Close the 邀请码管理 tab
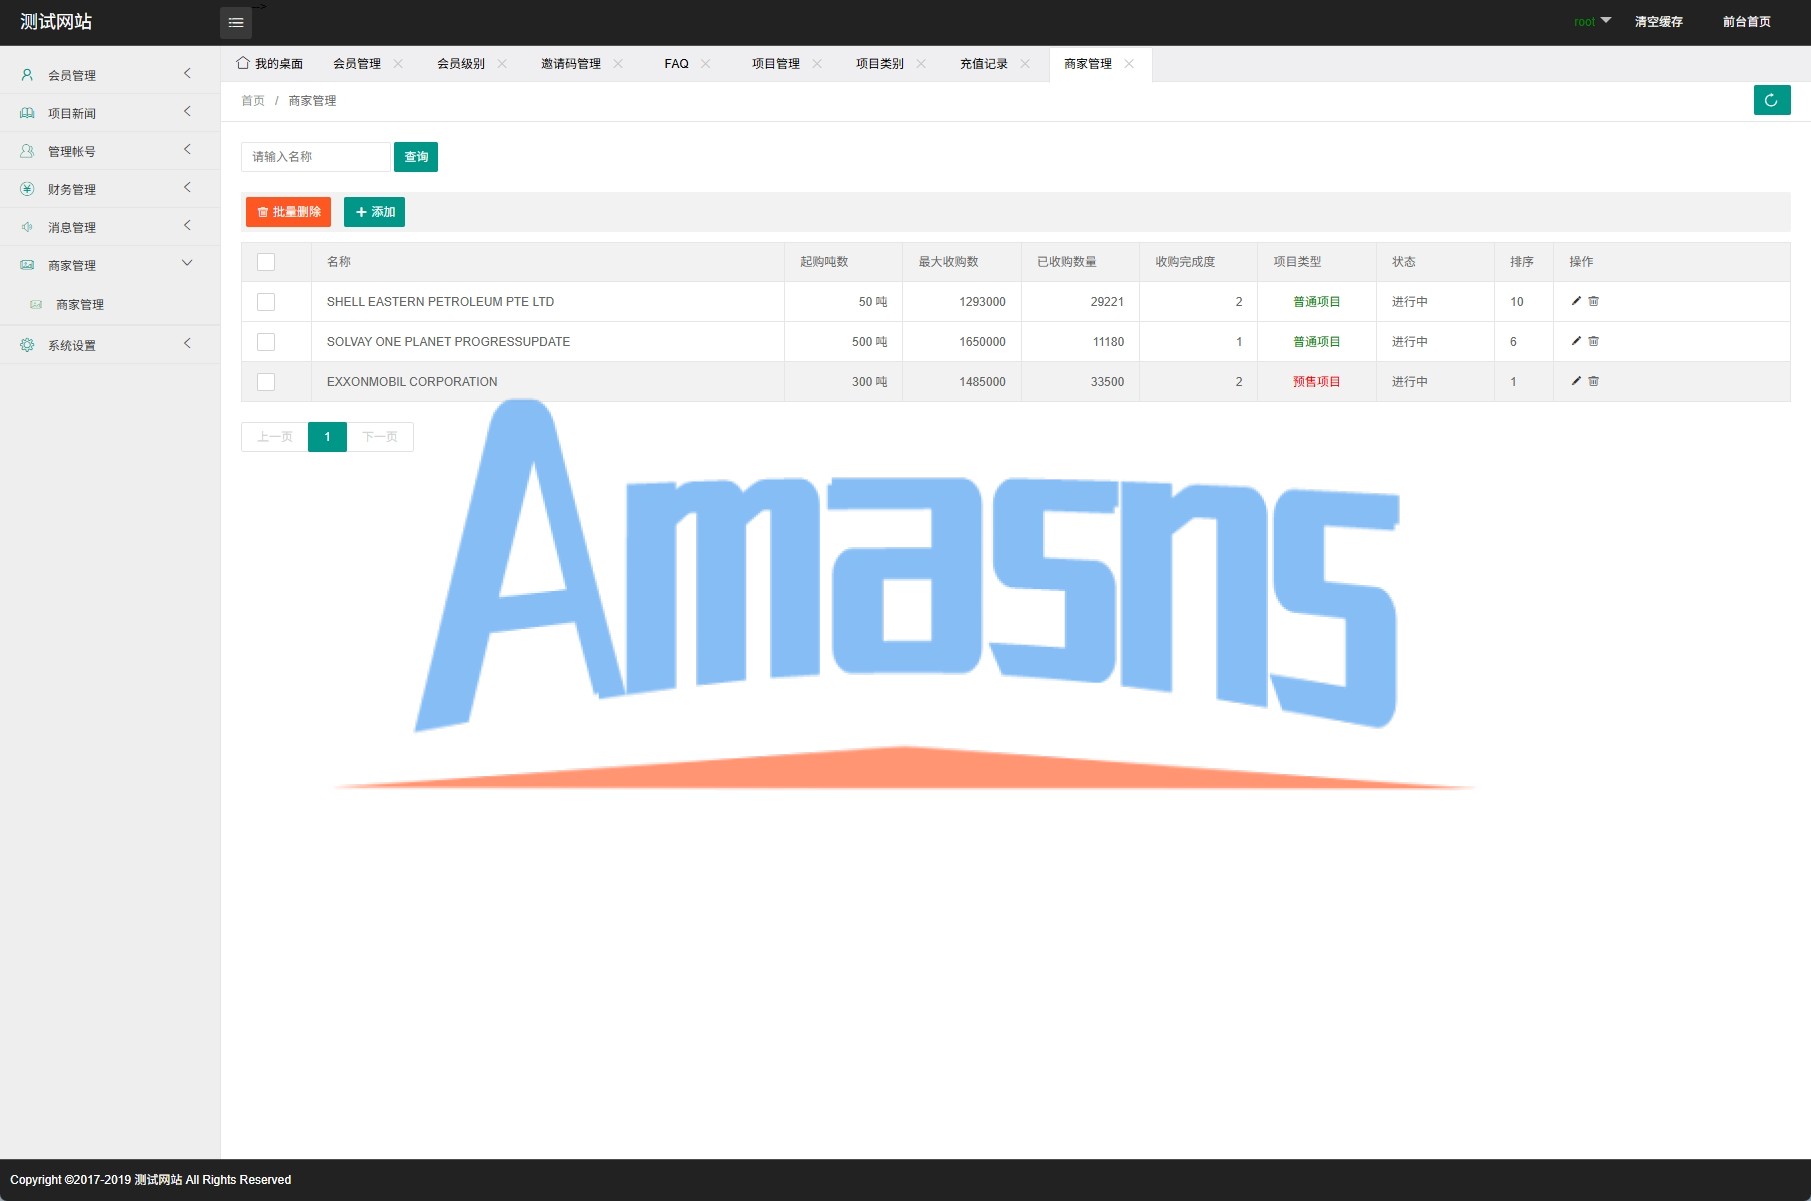1811x1201 pixels. [618, 64]
